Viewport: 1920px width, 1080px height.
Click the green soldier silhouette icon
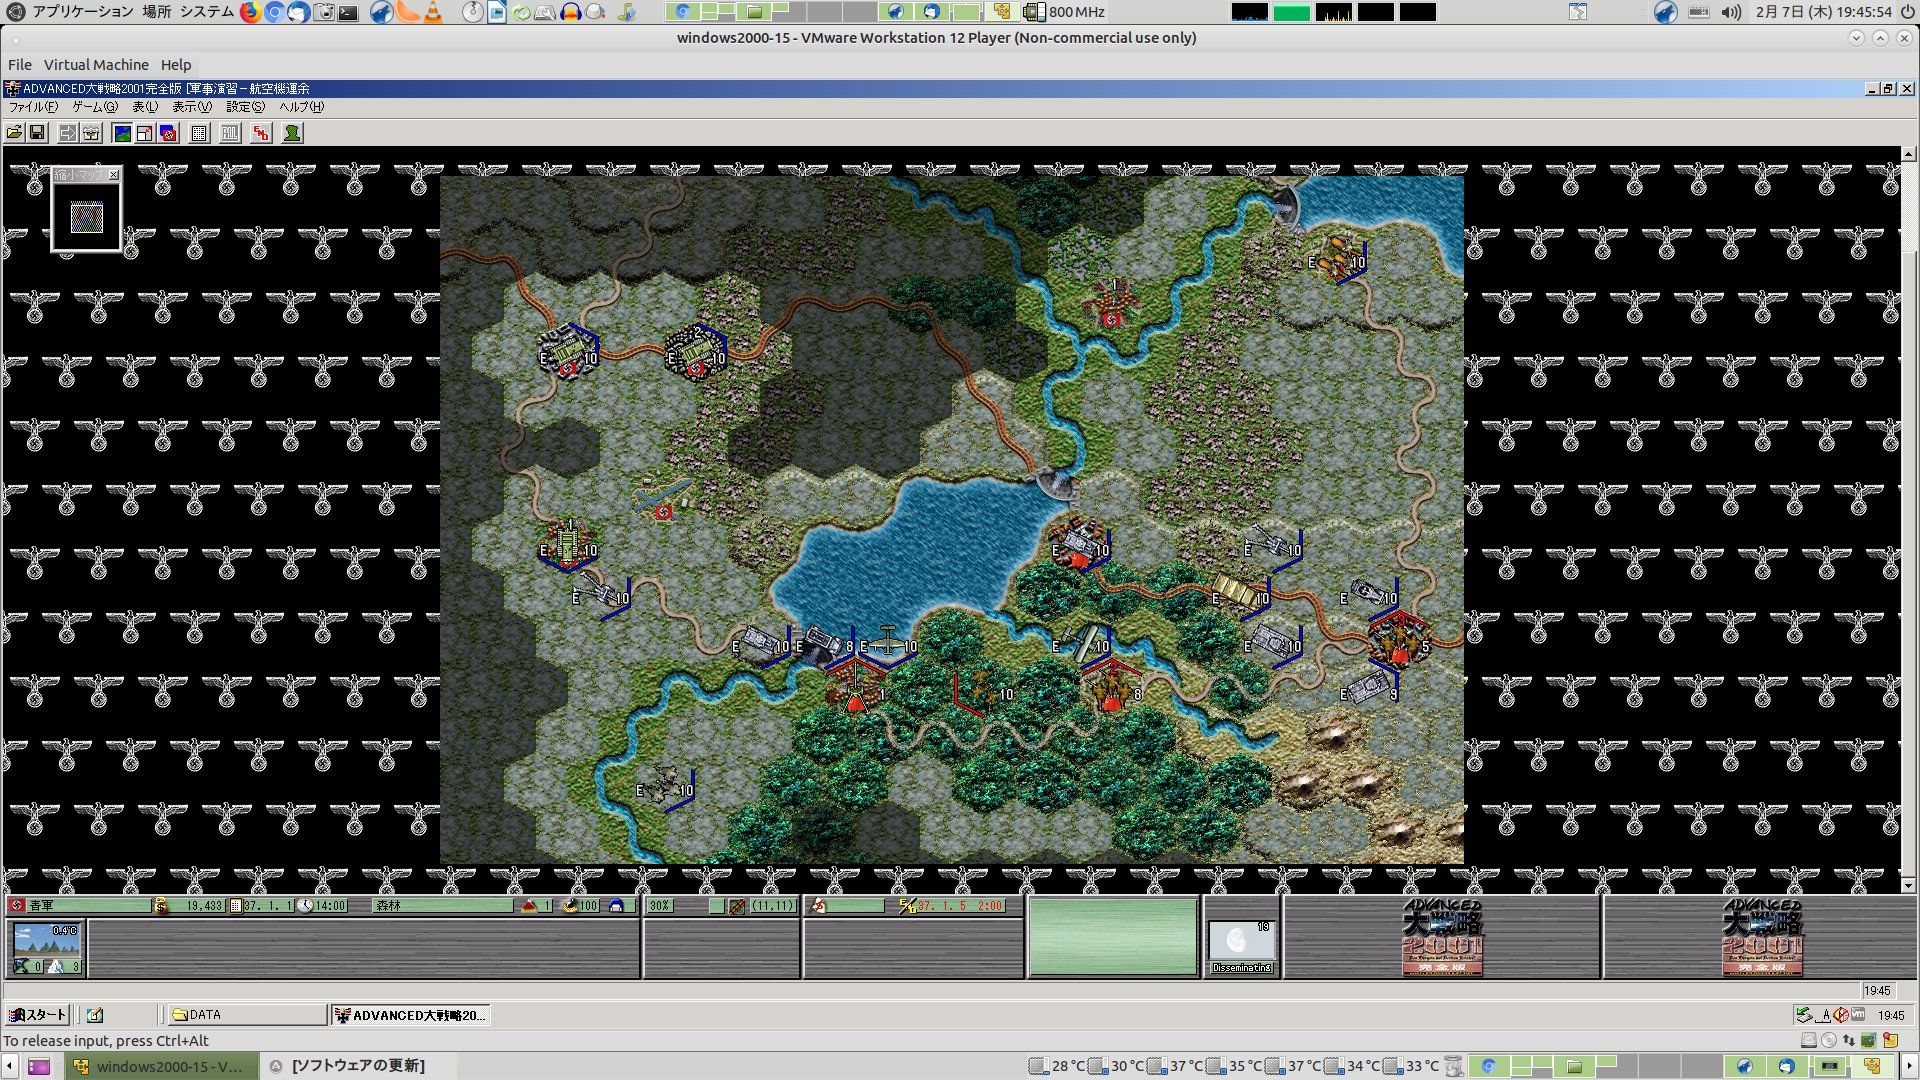(292, 133)
